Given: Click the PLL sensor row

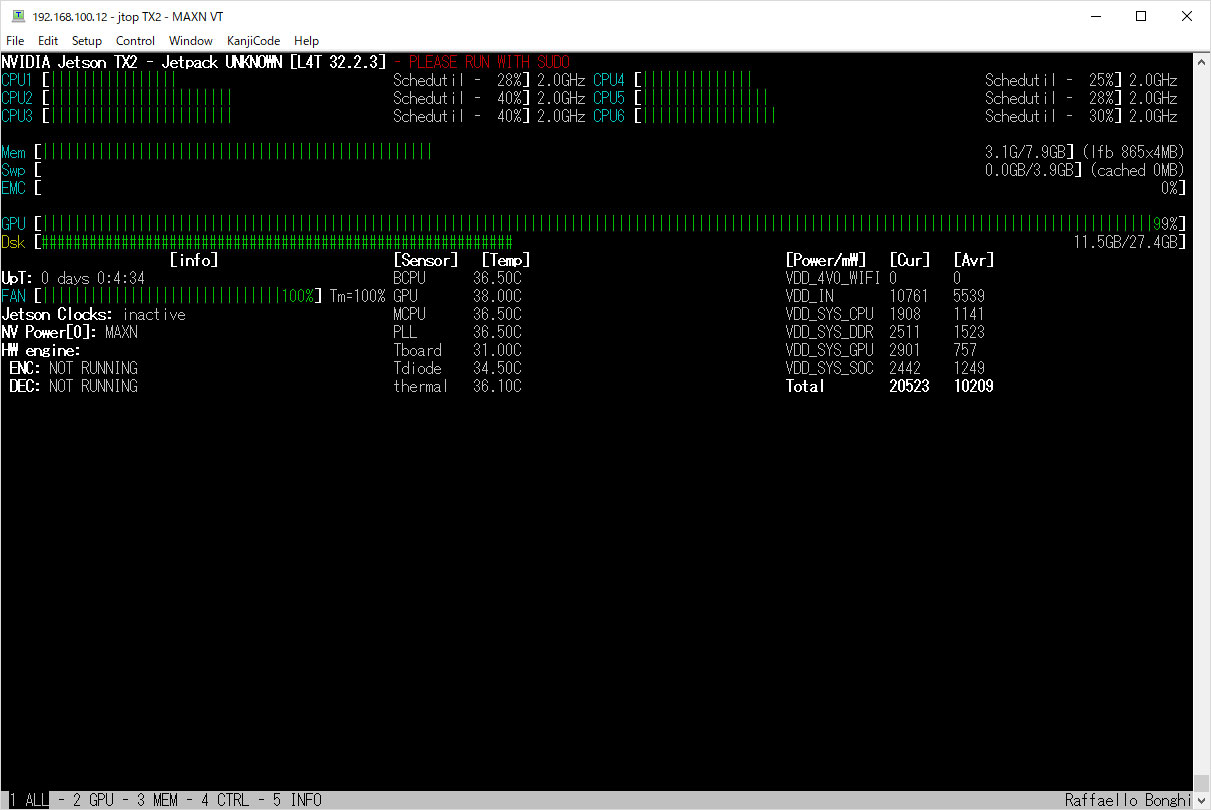Looking at the screenshot, I should [457, 332].
